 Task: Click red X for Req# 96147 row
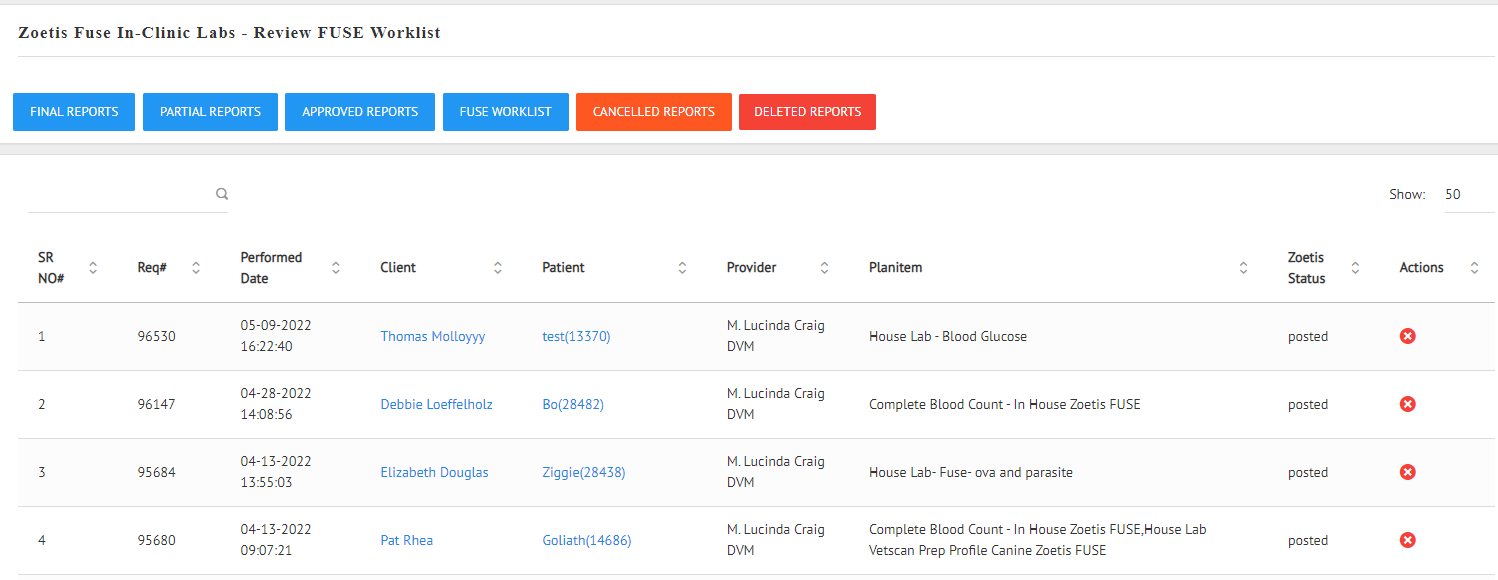coord(1407,404)
